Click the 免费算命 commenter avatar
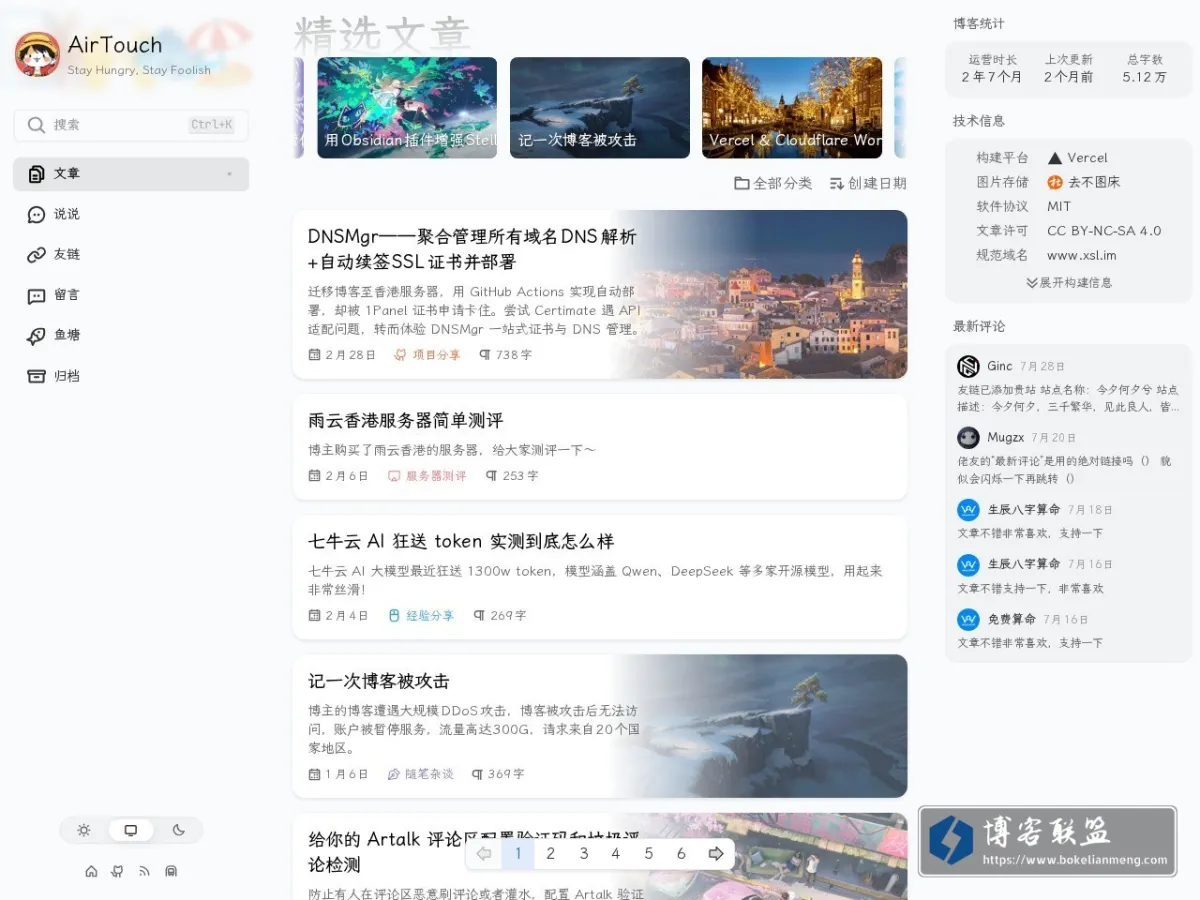This screenshot has height=900, width=1200. (968, 619)
